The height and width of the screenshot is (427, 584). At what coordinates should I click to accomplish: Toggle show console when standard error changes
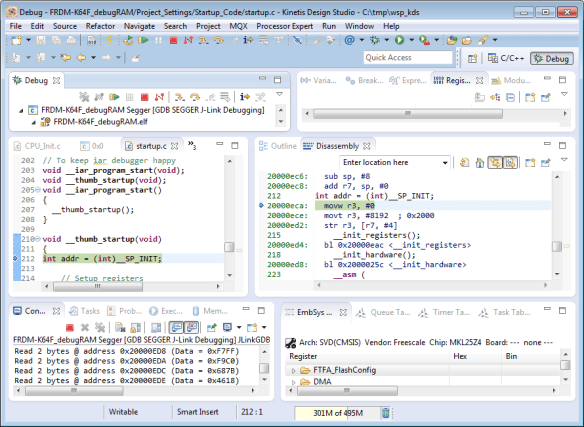pyautogui.click(x=191, y=328)
